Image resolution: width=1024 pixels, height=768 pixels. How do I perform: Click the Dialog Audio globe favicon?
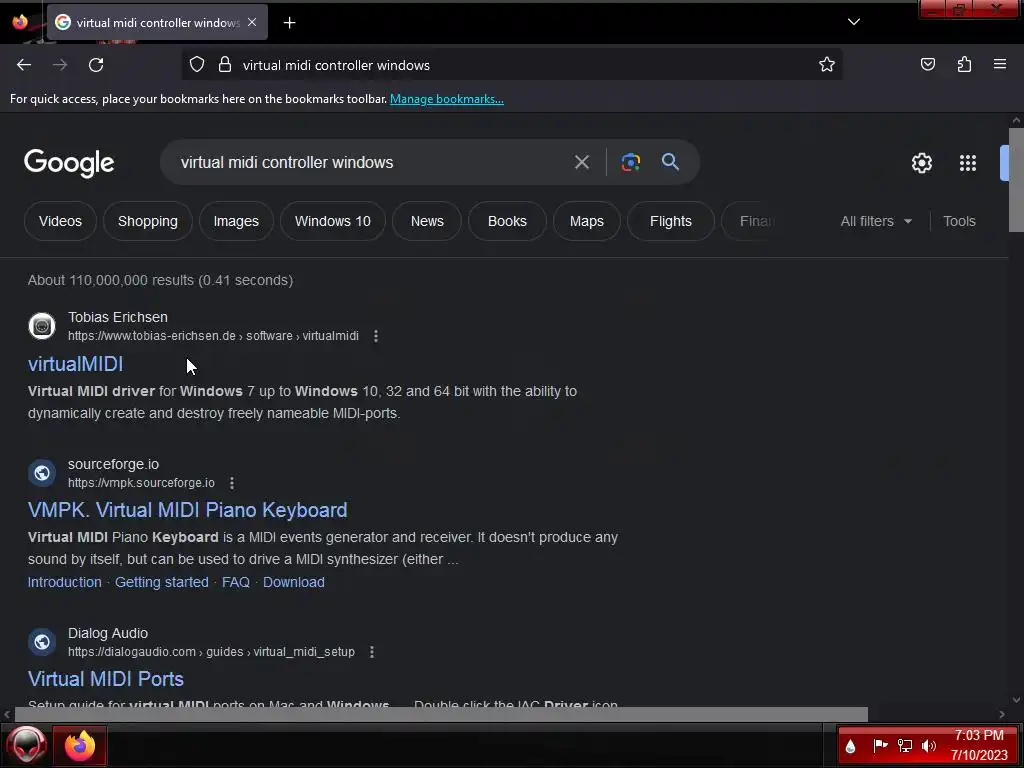pyautogui.click(x=42, y=642)
